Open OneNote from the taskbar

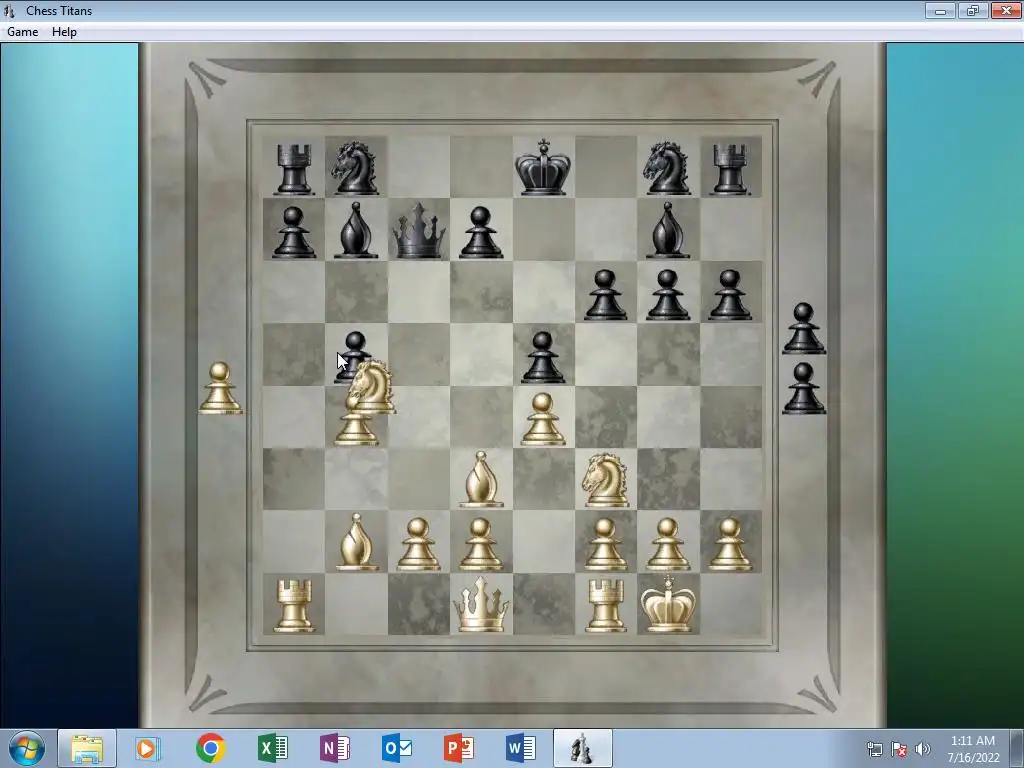coord(335,748)
